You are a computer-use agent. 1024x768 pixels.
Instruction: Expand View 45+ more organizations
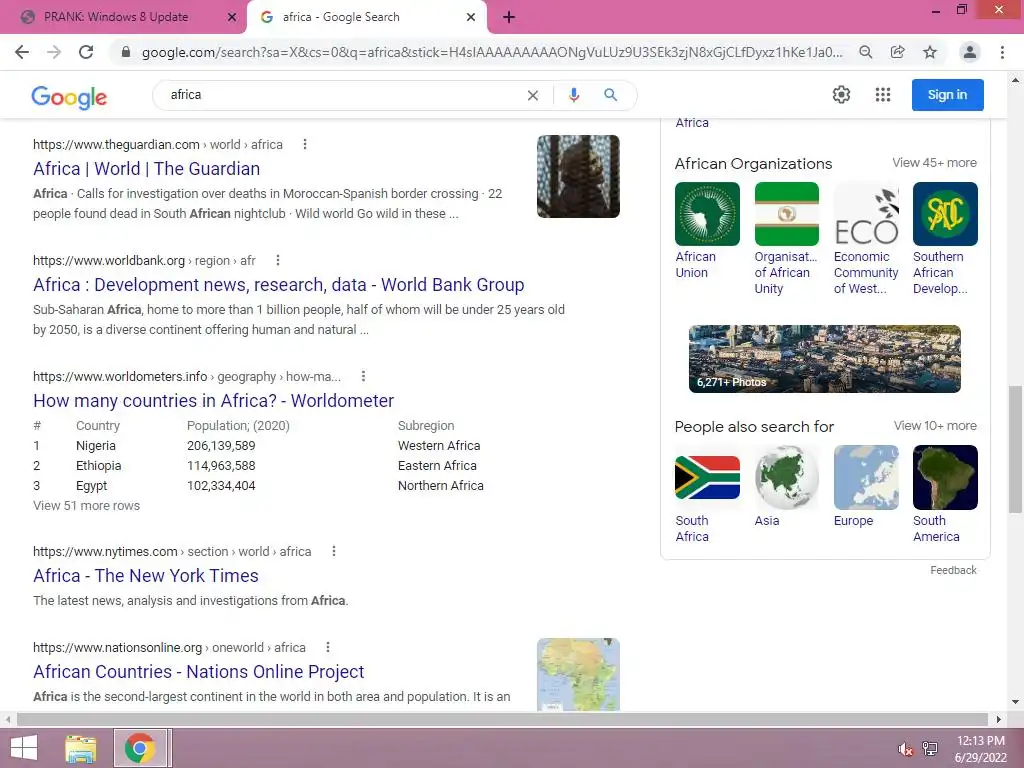(x=935, y=163)
